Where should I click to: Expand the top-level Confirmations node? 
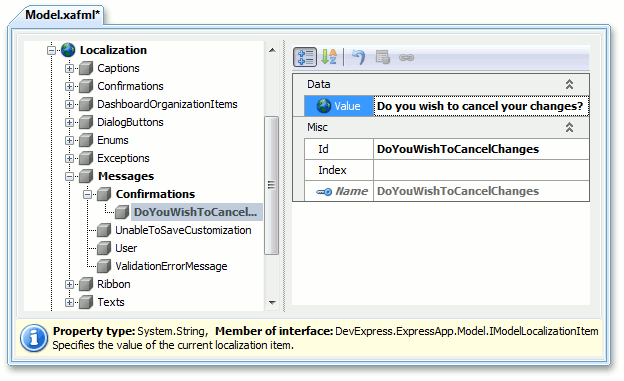coord(69,86)
